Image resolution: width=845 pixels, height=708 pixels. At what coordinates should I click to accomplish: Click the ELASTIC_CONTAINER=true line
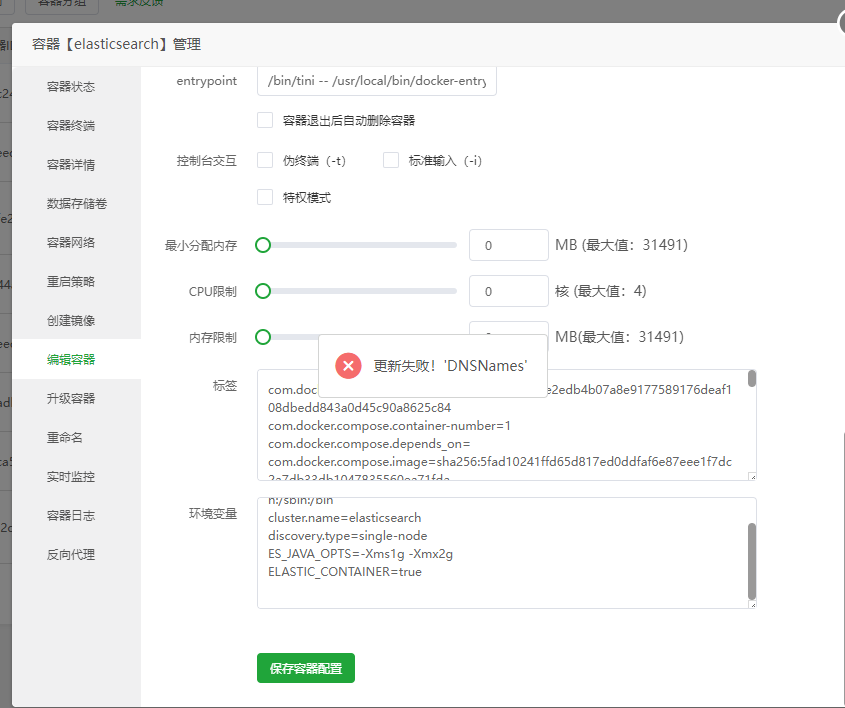(x=345, y=572)
